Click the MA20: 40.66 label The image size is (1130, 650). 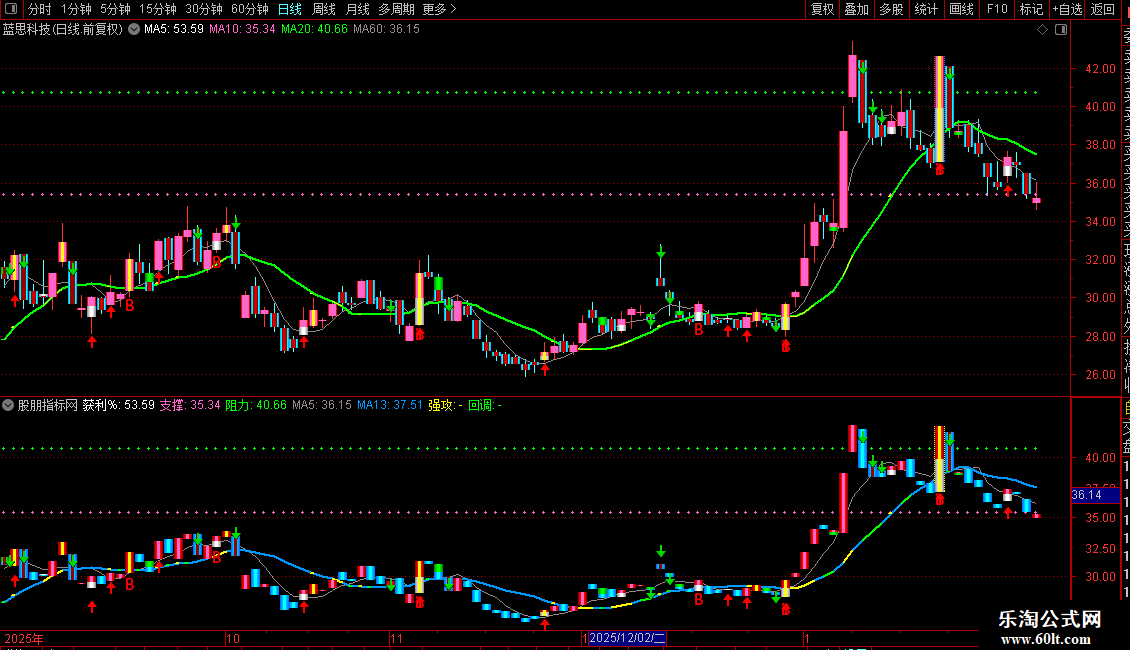[x=314, y=30]
